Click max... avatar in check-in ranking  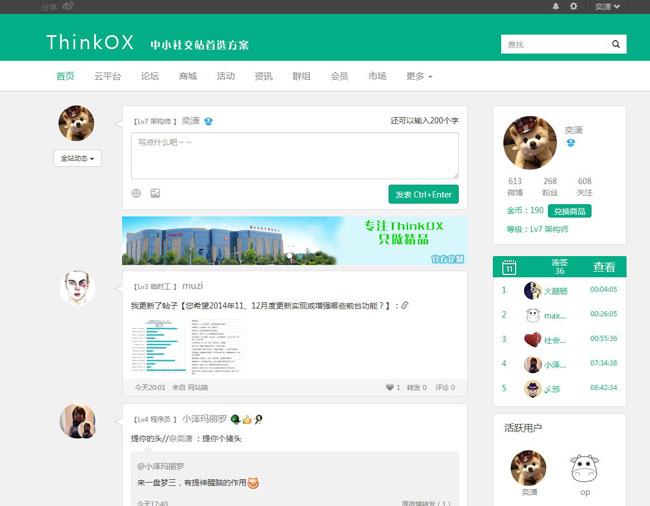coord(533,315)
